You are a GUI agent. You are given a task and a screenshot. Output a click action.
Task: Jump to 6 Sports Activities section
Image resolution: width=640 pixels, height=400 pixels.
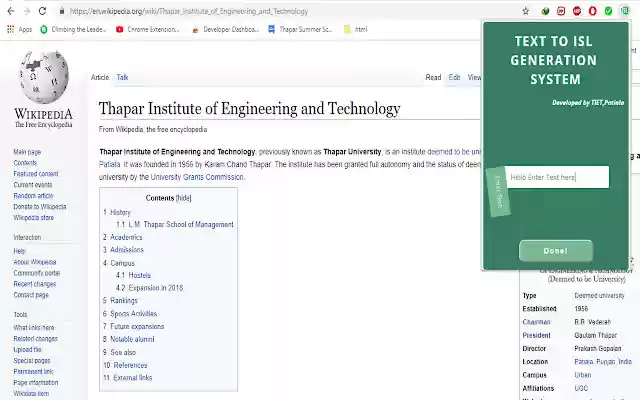[x=130, y=313]
